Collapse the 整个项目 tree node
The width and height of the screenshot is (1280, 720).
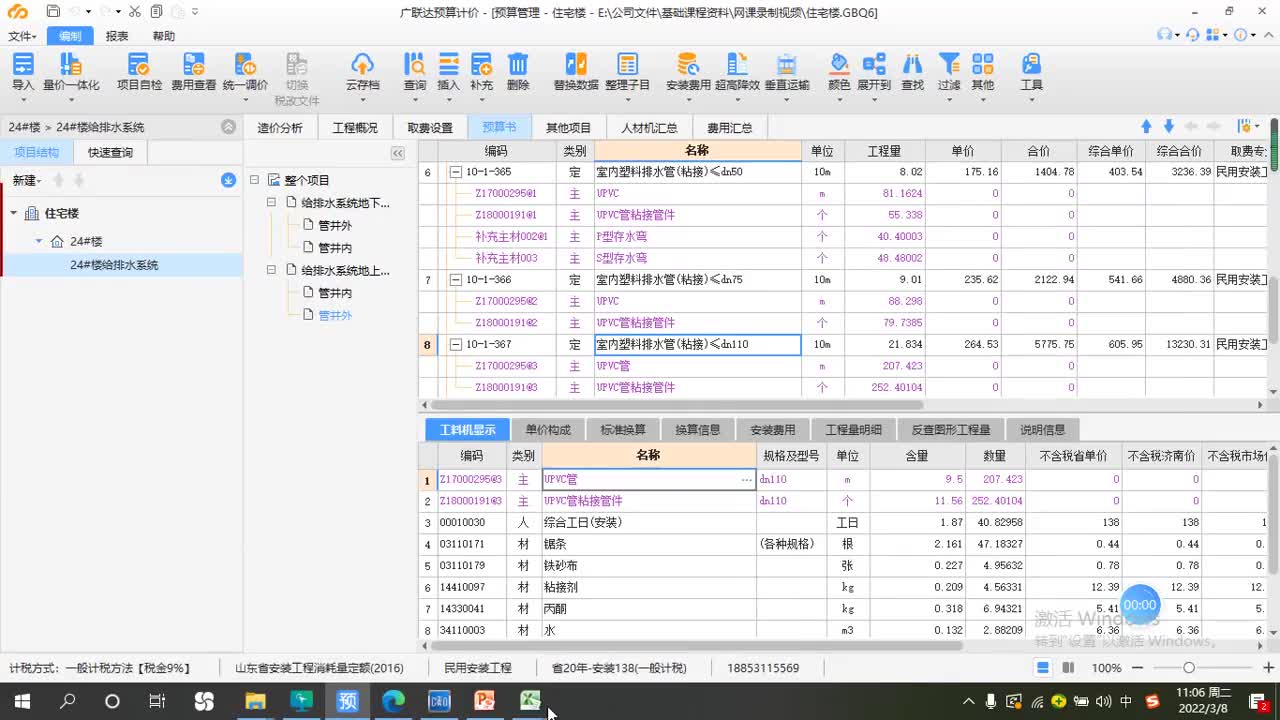[254, 180]
